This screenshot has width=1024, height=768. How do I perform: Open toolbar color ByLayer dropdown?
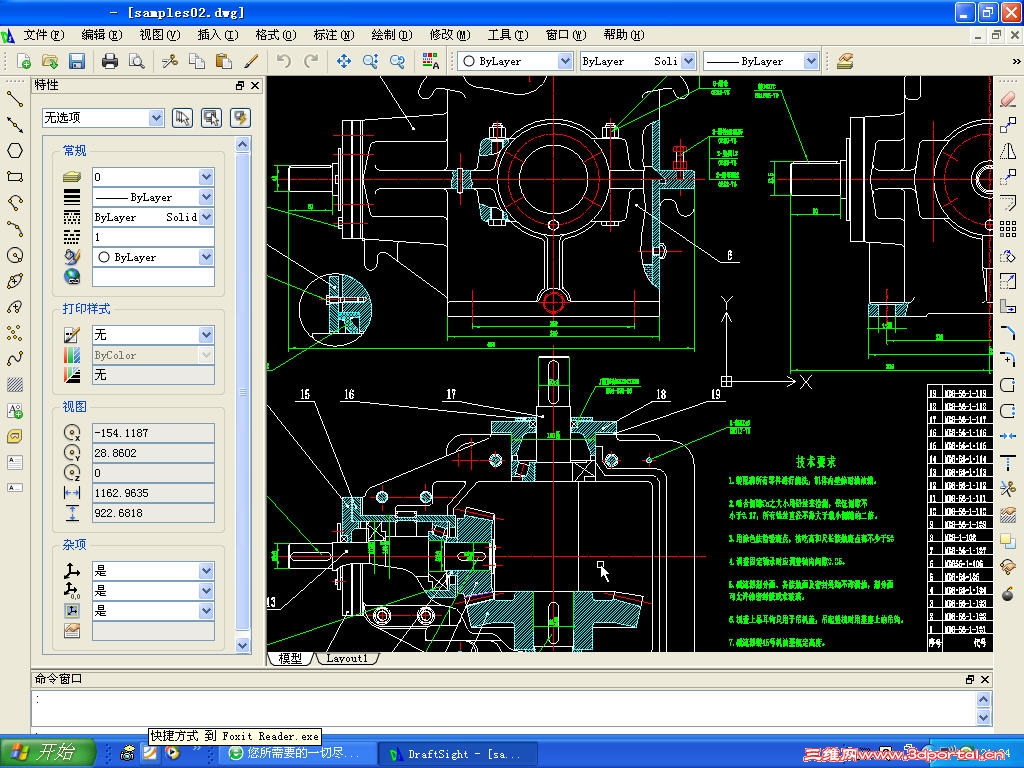pos(515,61)
